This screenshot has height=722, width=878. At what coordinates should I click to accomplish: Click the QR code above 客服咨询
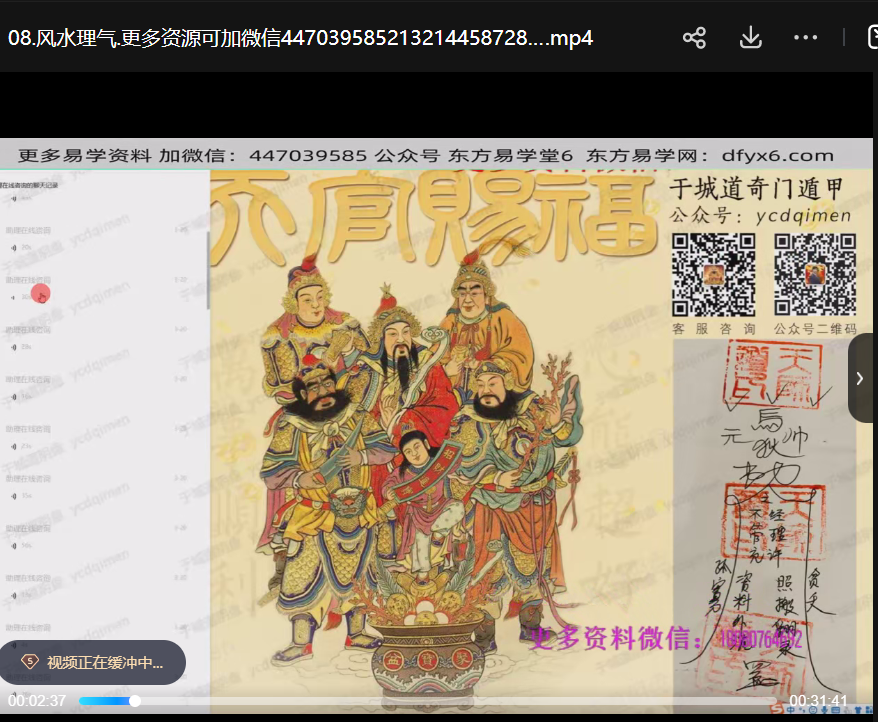pyautogui.click(x=713, y=275)
